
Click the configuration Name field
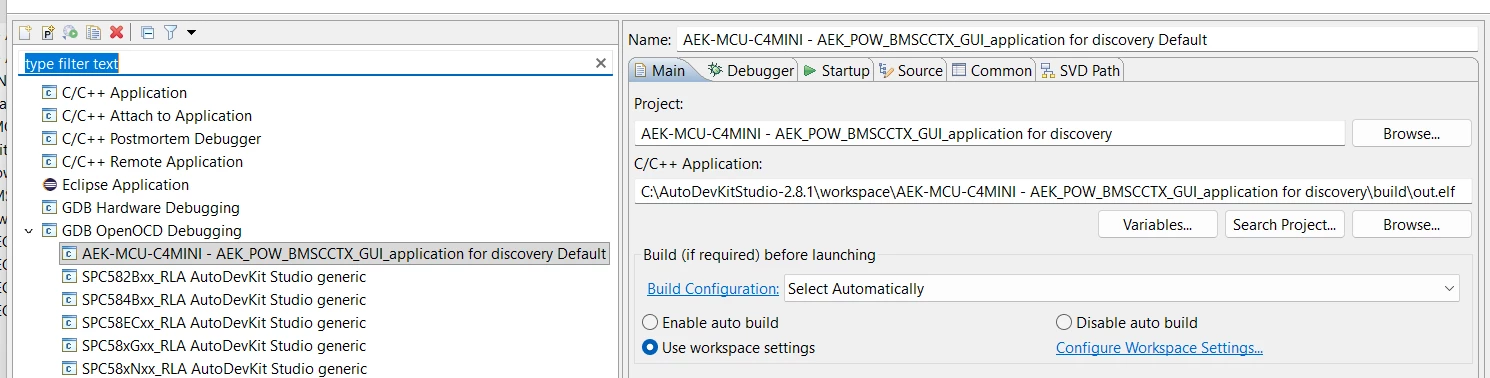tap(1077, 40)
